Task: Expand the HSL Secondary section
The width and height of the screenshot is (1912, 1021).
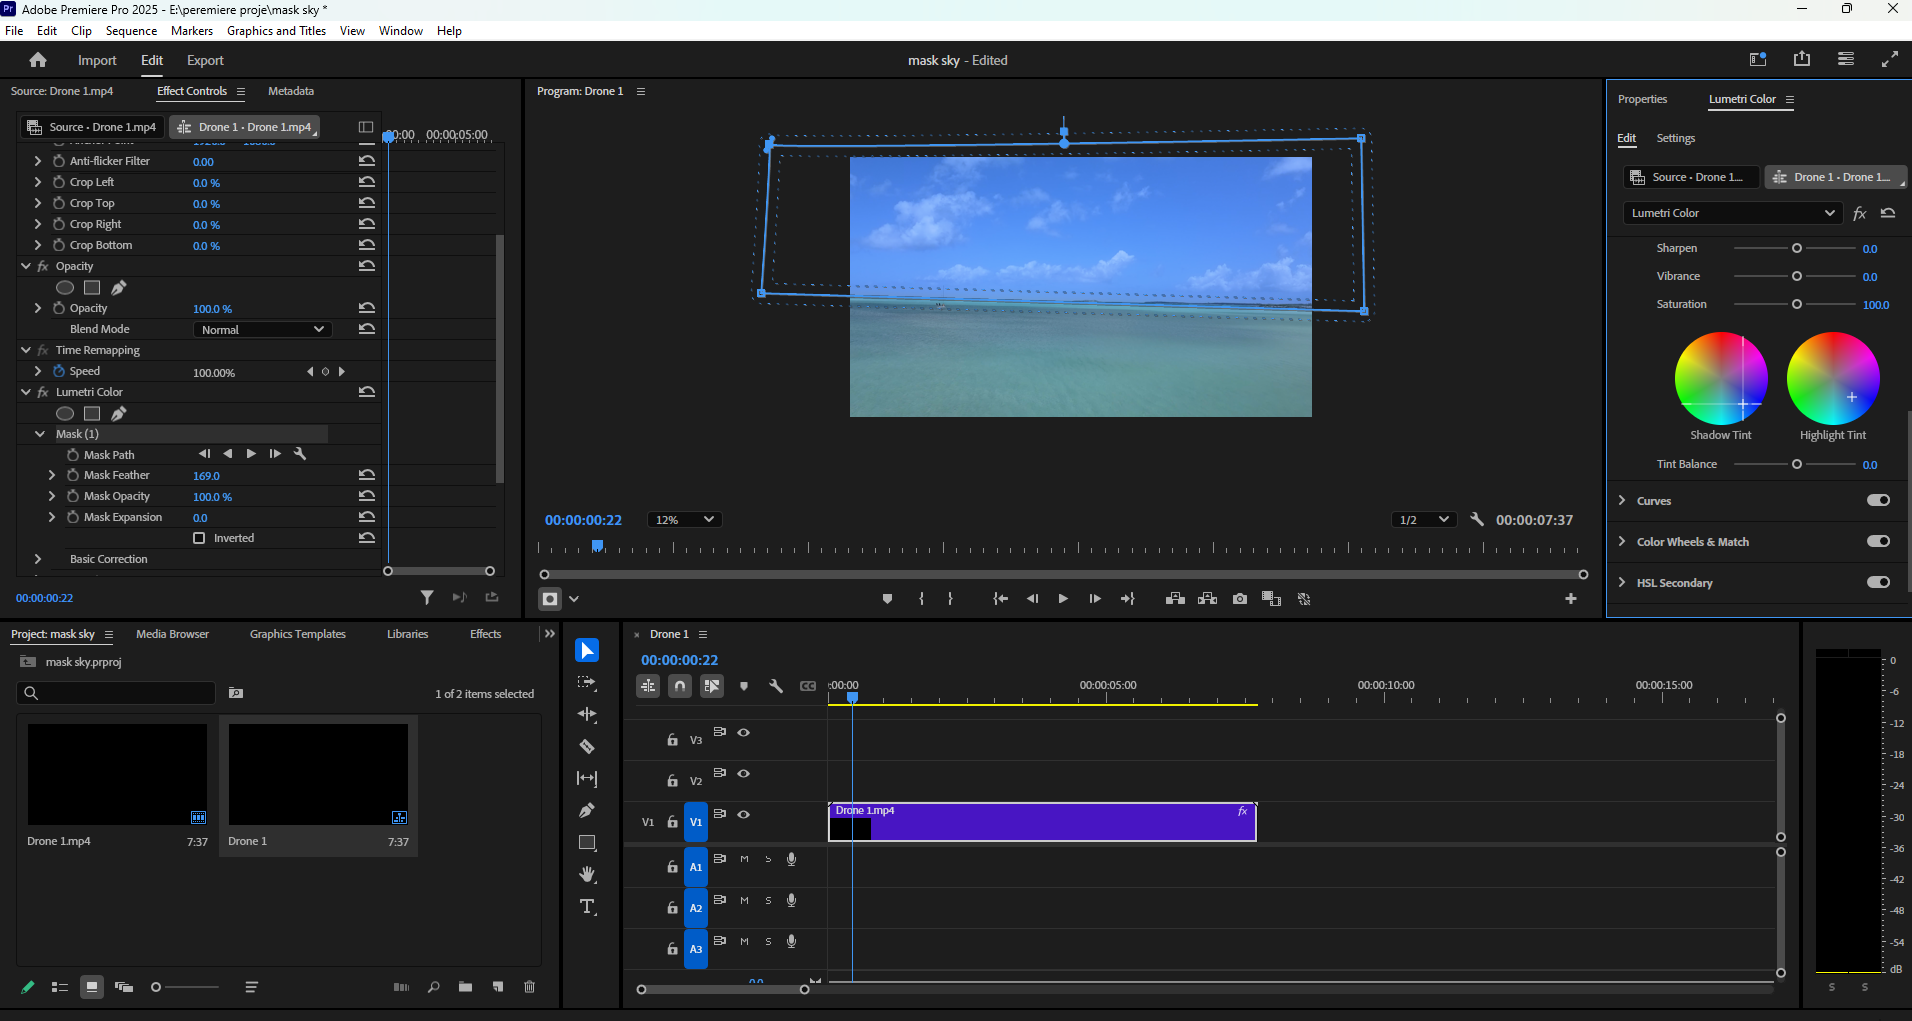Action: point(1622,582)
